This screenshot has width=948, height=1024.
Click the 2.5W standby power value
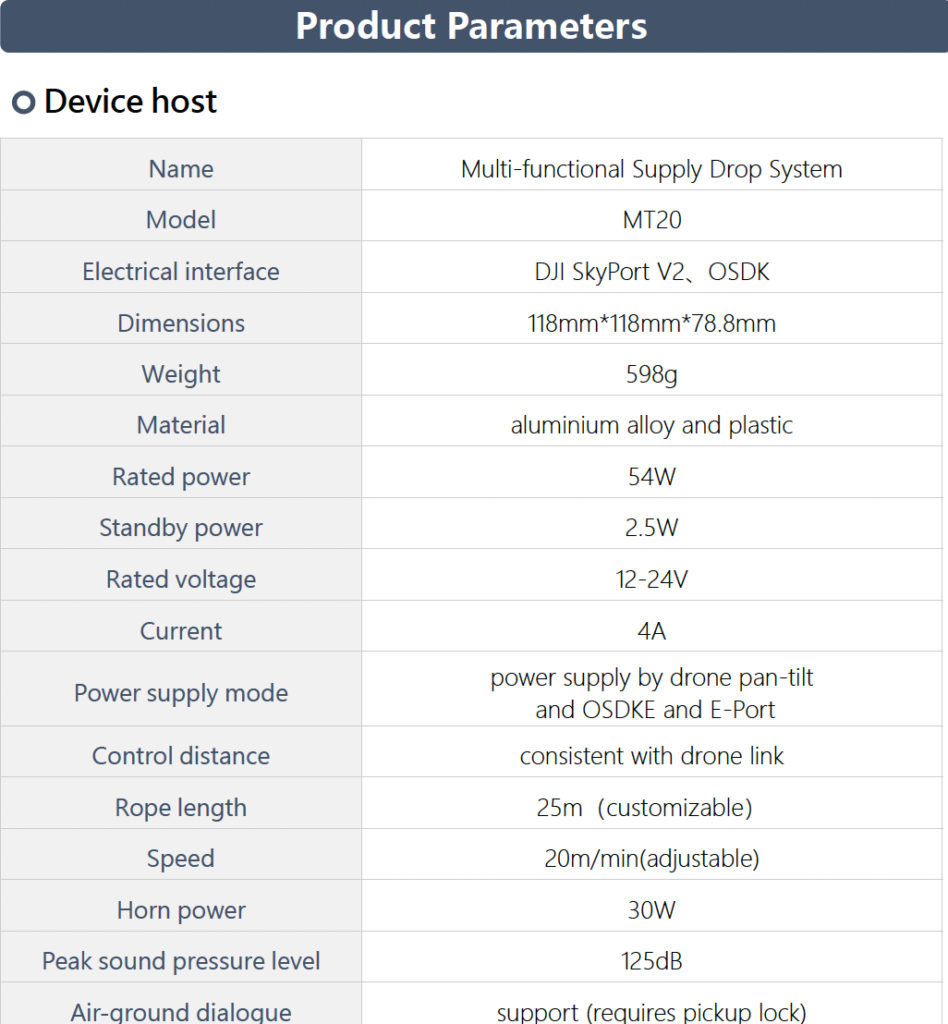pyautogui.click(x=651, y=528)
